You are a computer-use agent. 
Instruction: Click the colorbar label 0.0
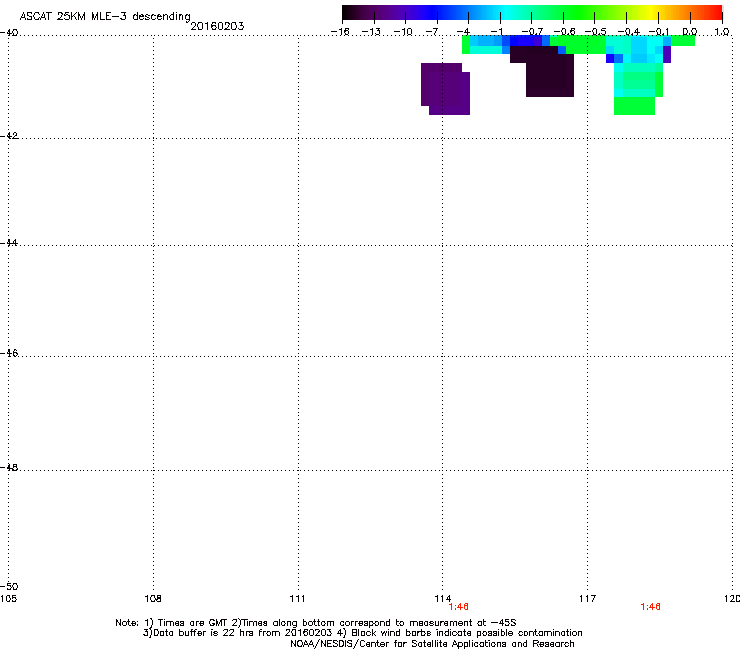click(x=690, y=32)
